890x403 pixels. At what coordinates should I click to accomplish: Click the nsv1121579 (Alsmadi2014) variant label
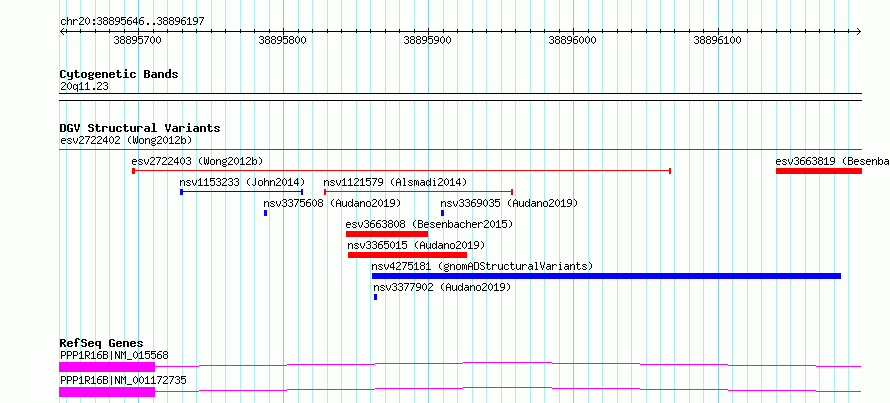point(395,182)
